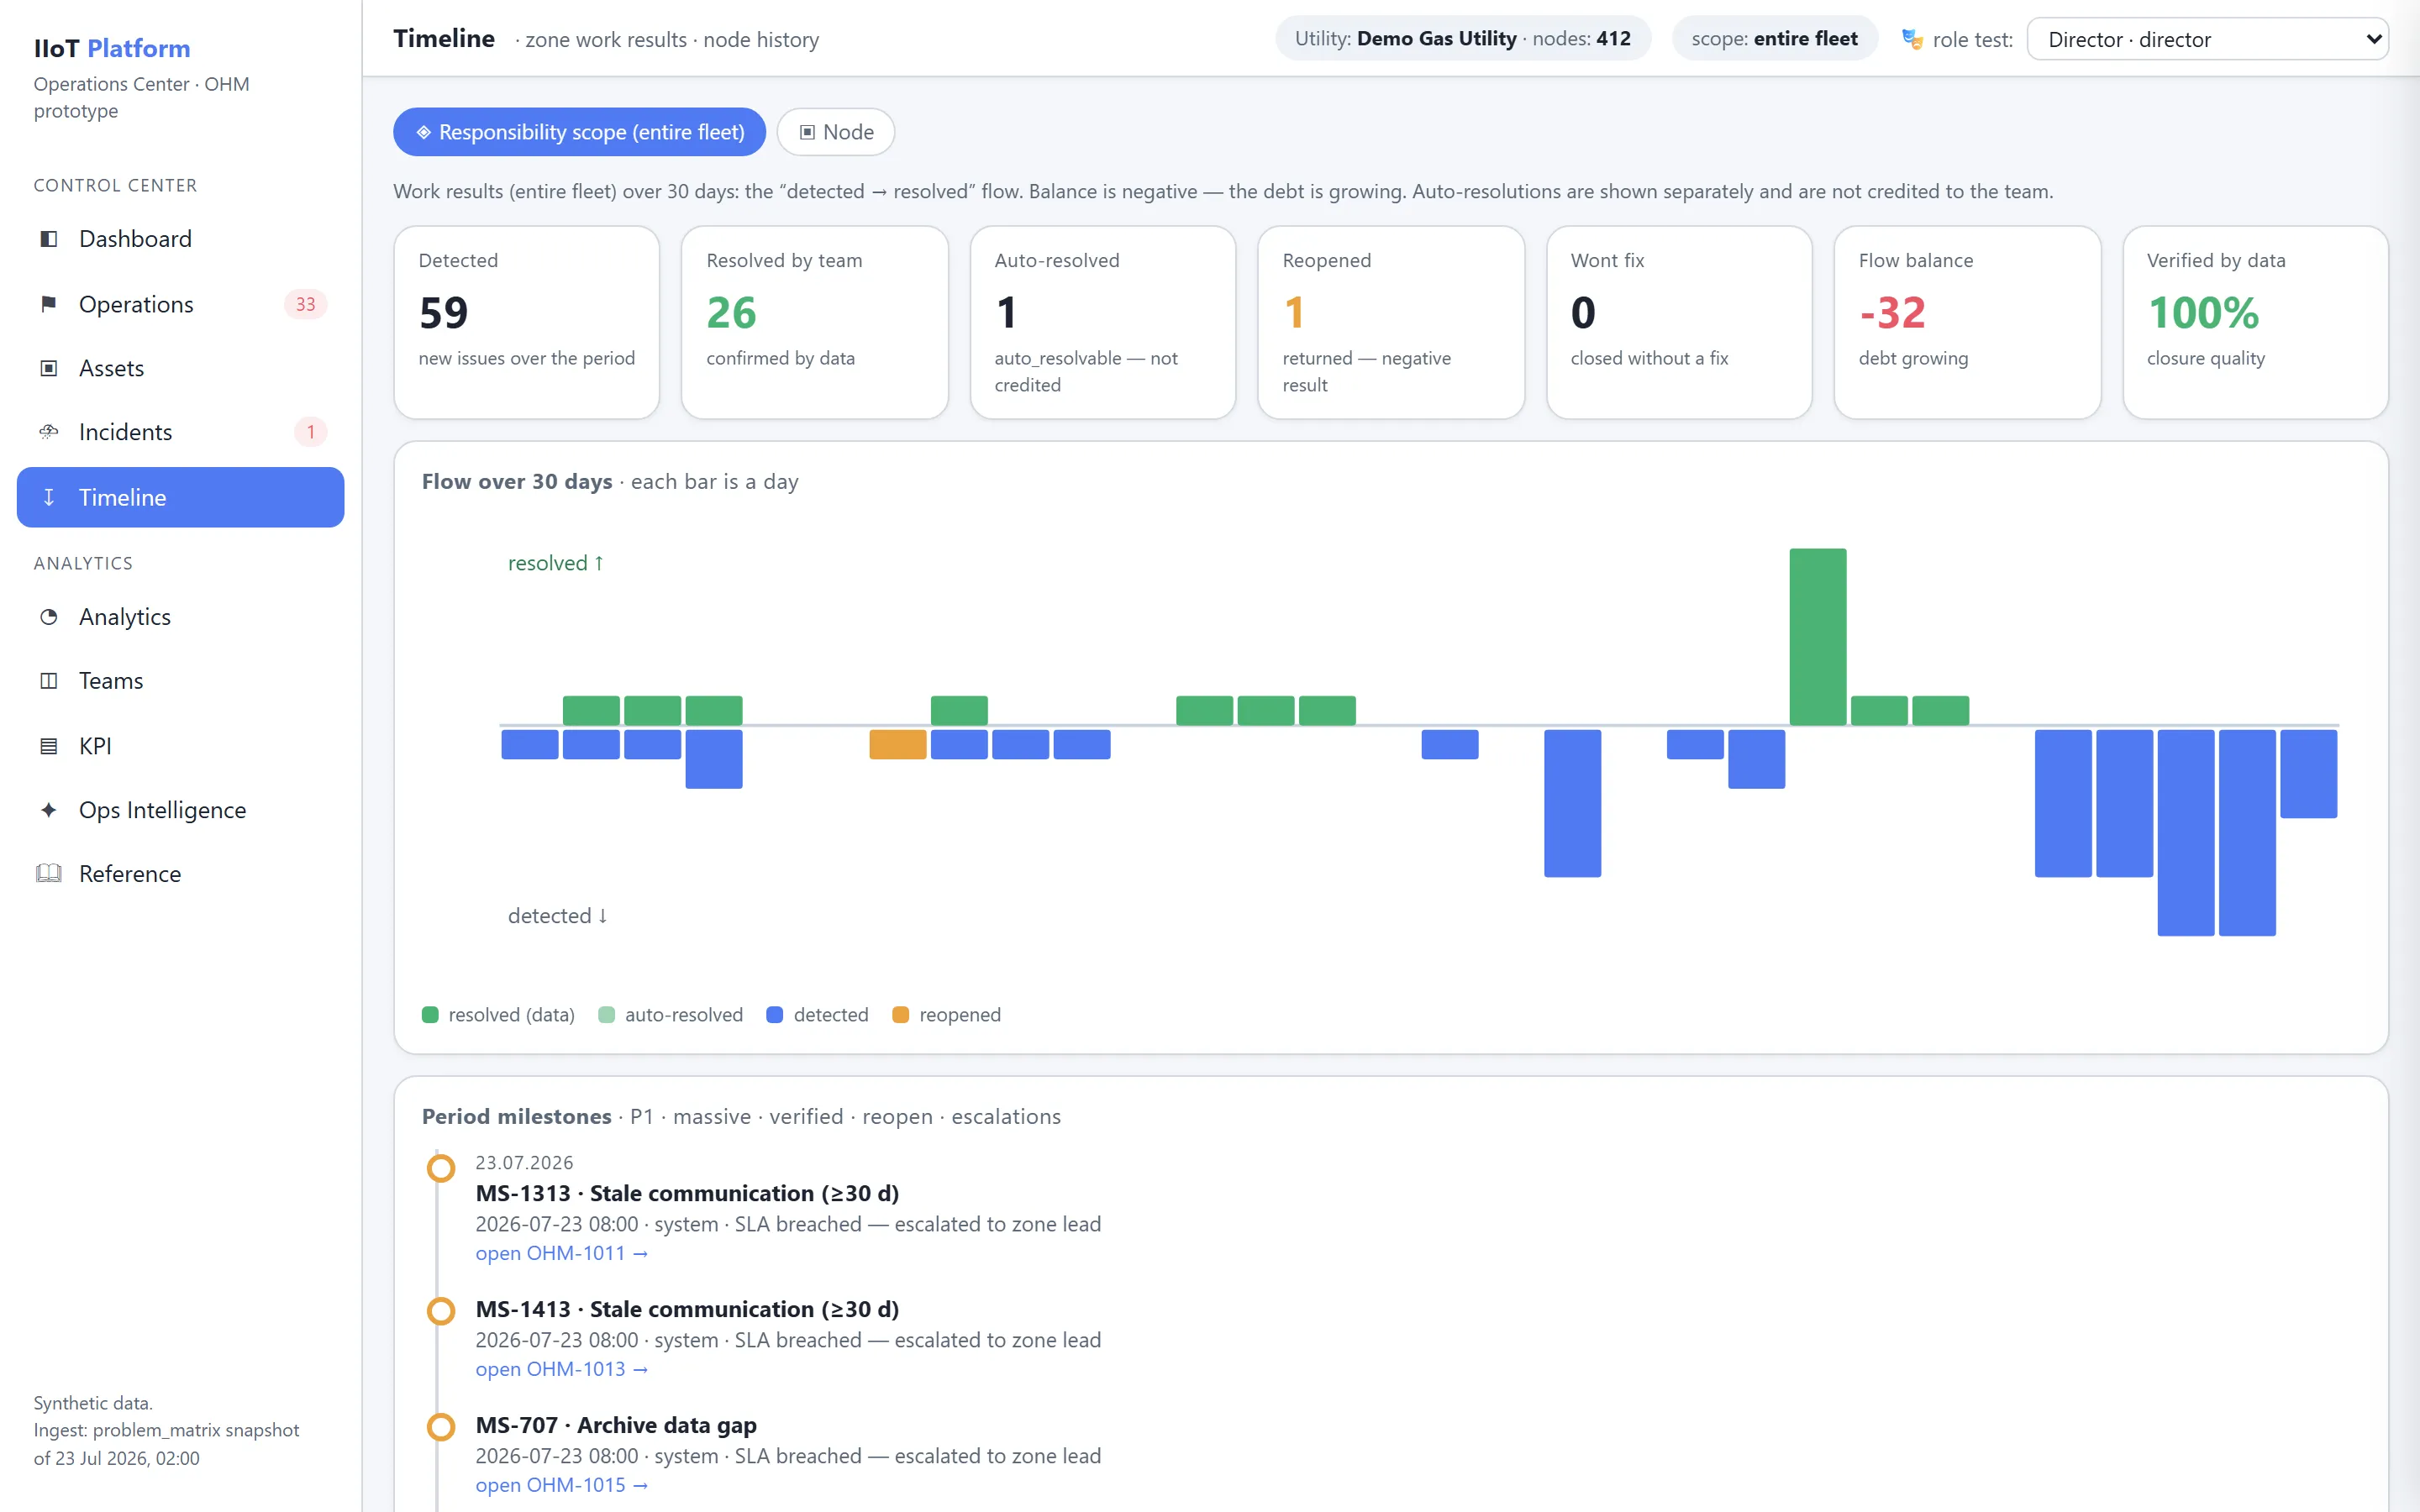Click the Reference book icon
Image resolution: width=2420 pixels, height=1512 pixels.
(48, 874)
